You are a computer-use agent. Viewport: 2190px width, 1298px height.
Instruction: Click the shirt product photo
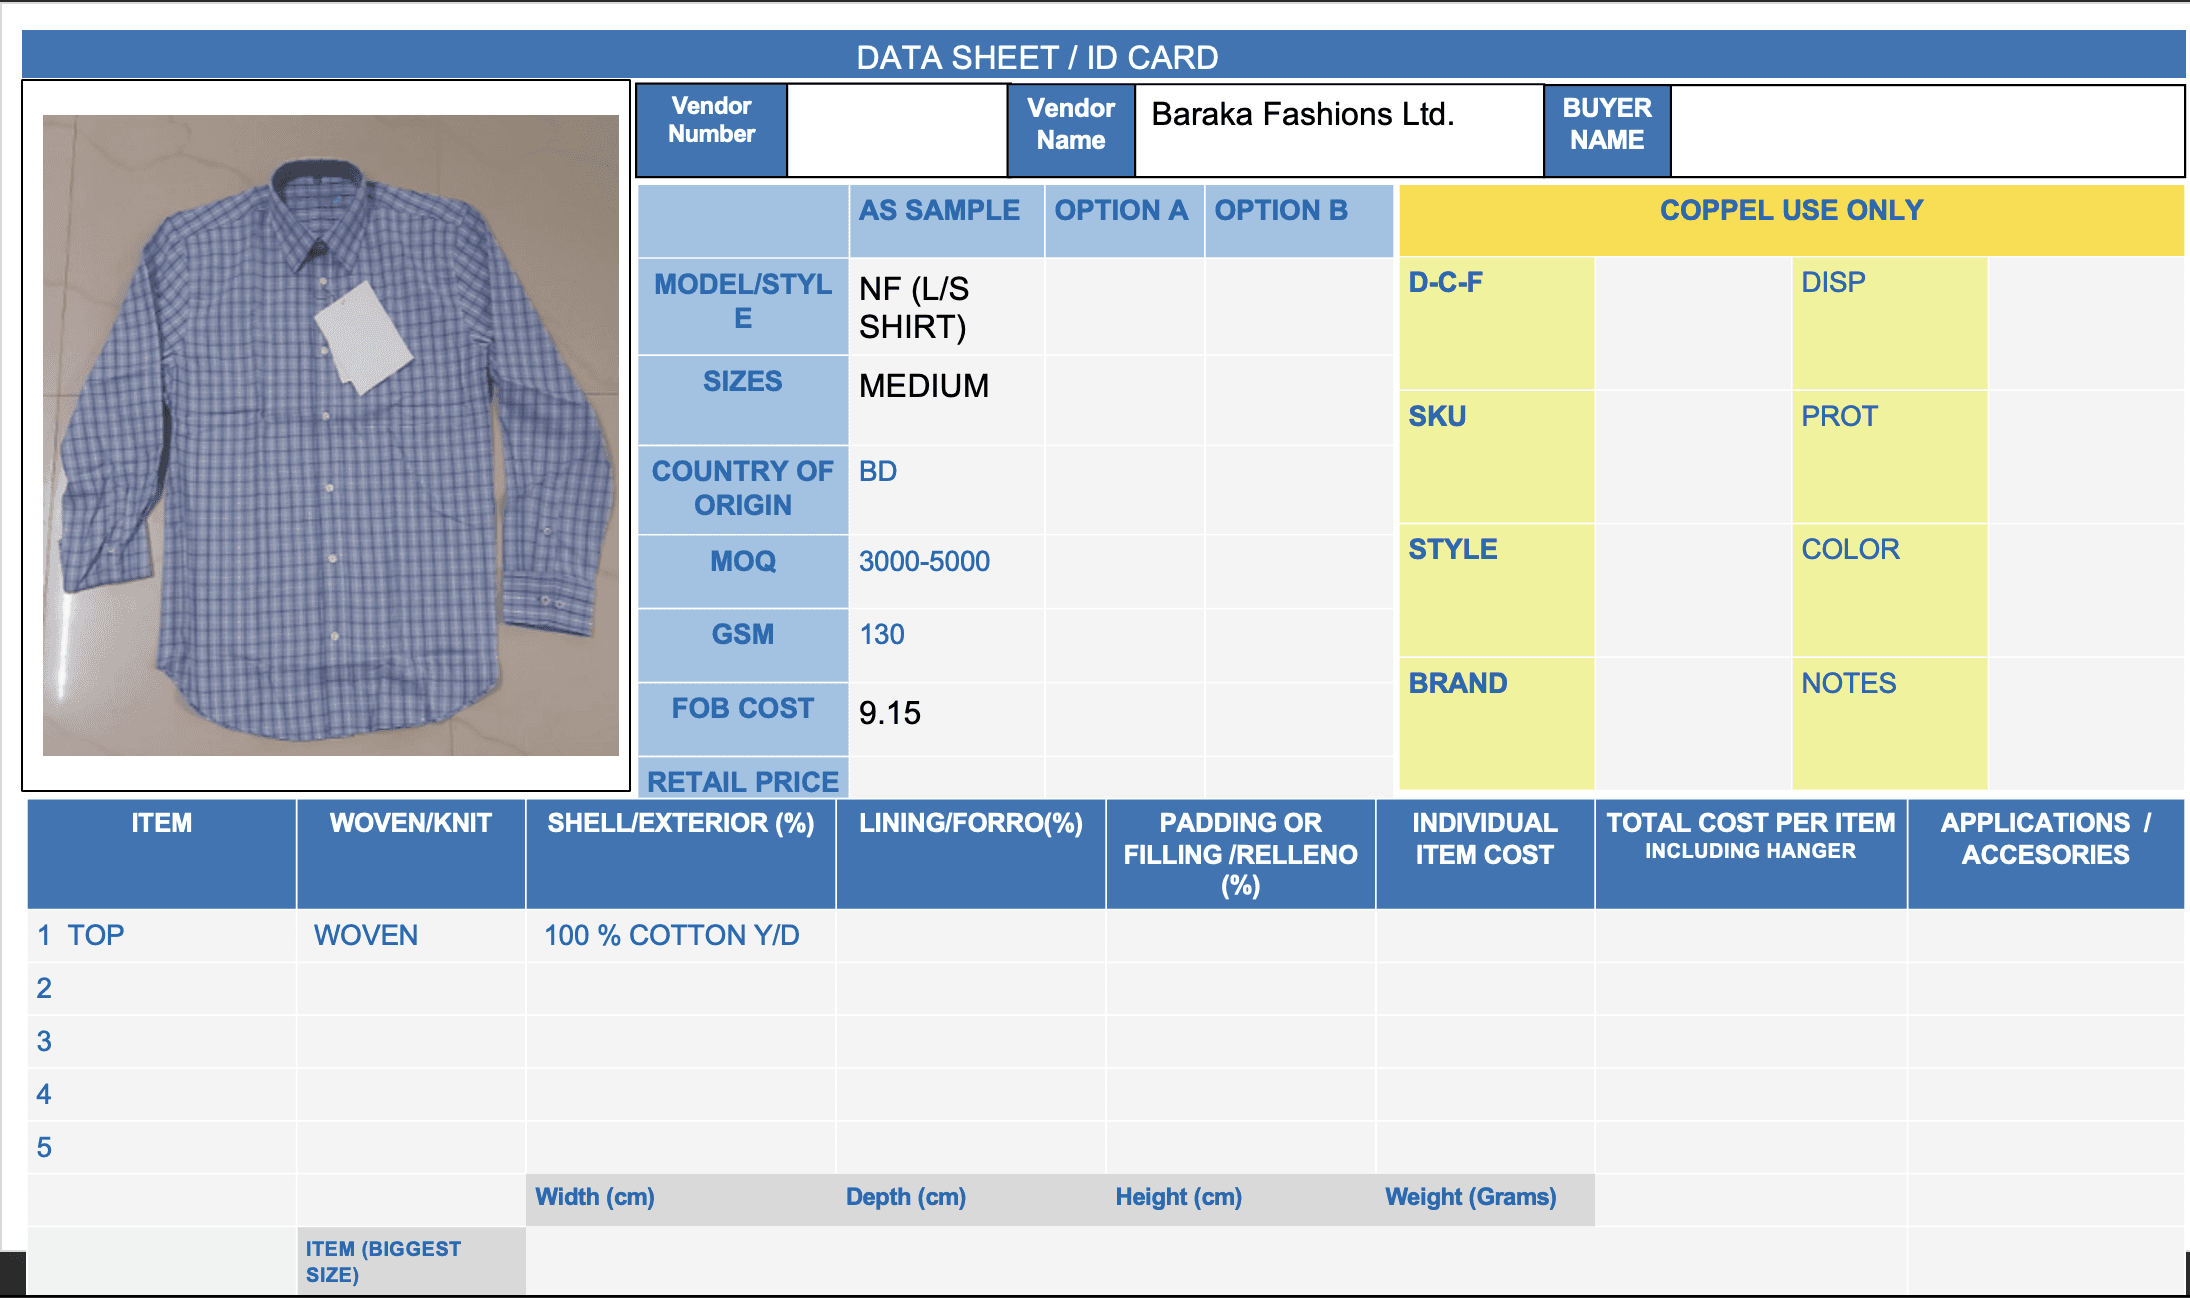(x=330, y=435)
